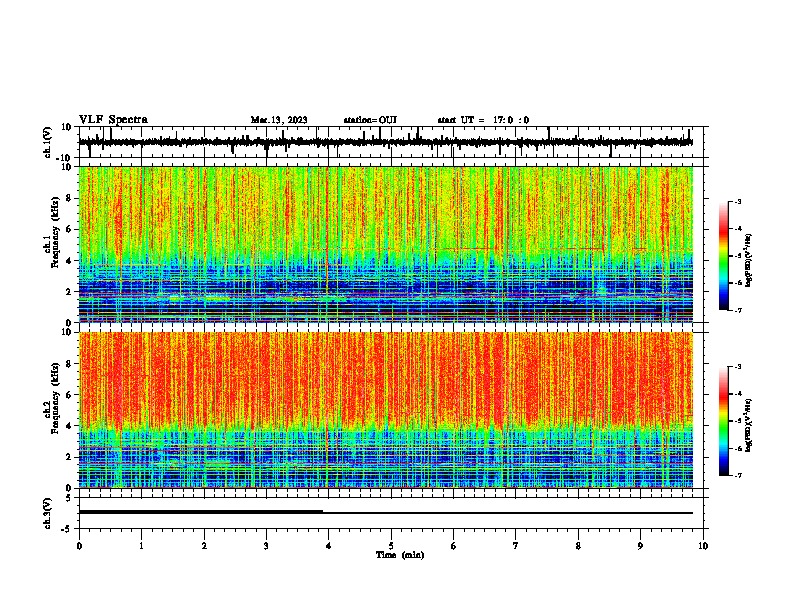The image size is (792, 612).
Task: Click the "-7" tick on ch.1 colorbar
Action: click(737, 310)
